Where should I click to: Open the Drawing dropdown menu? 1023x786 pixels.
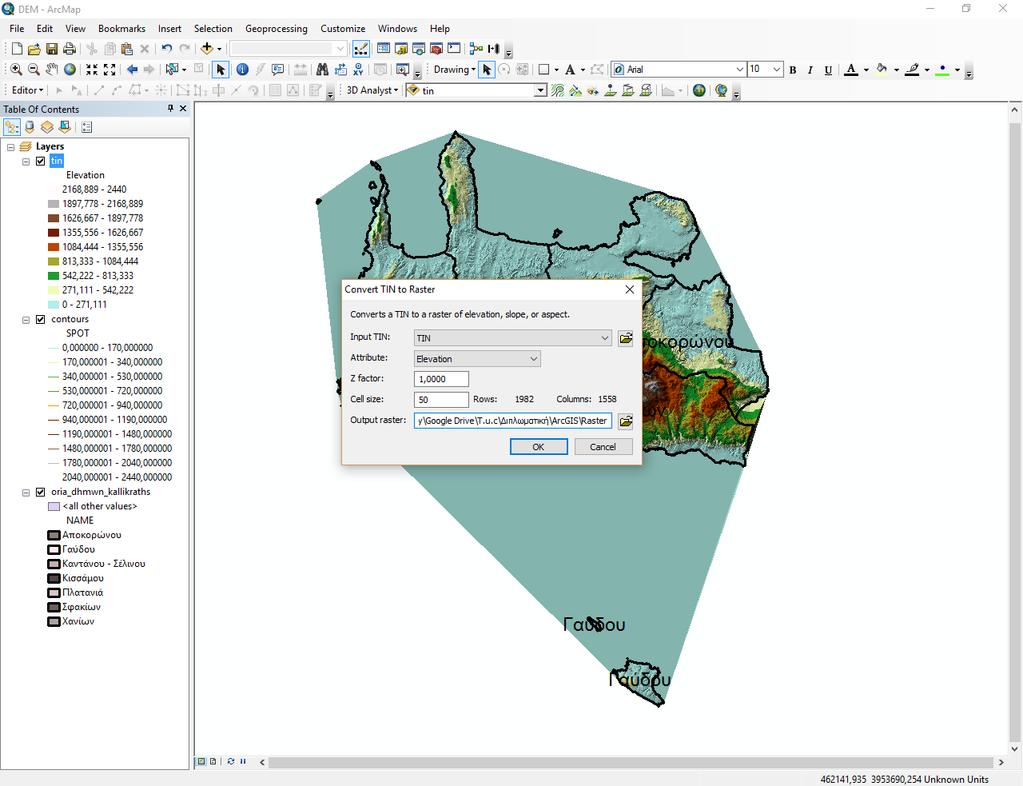[x=454, y=69]
